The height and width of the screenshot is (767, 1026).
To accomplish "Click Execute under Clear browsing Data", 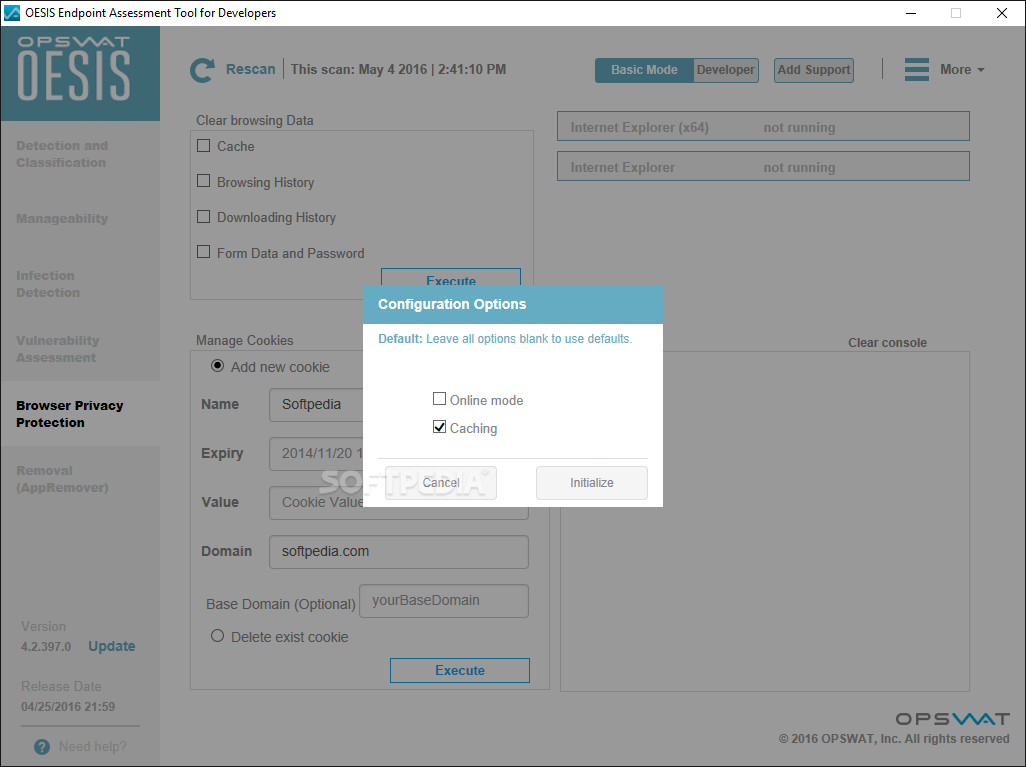I will click(451, 277).
